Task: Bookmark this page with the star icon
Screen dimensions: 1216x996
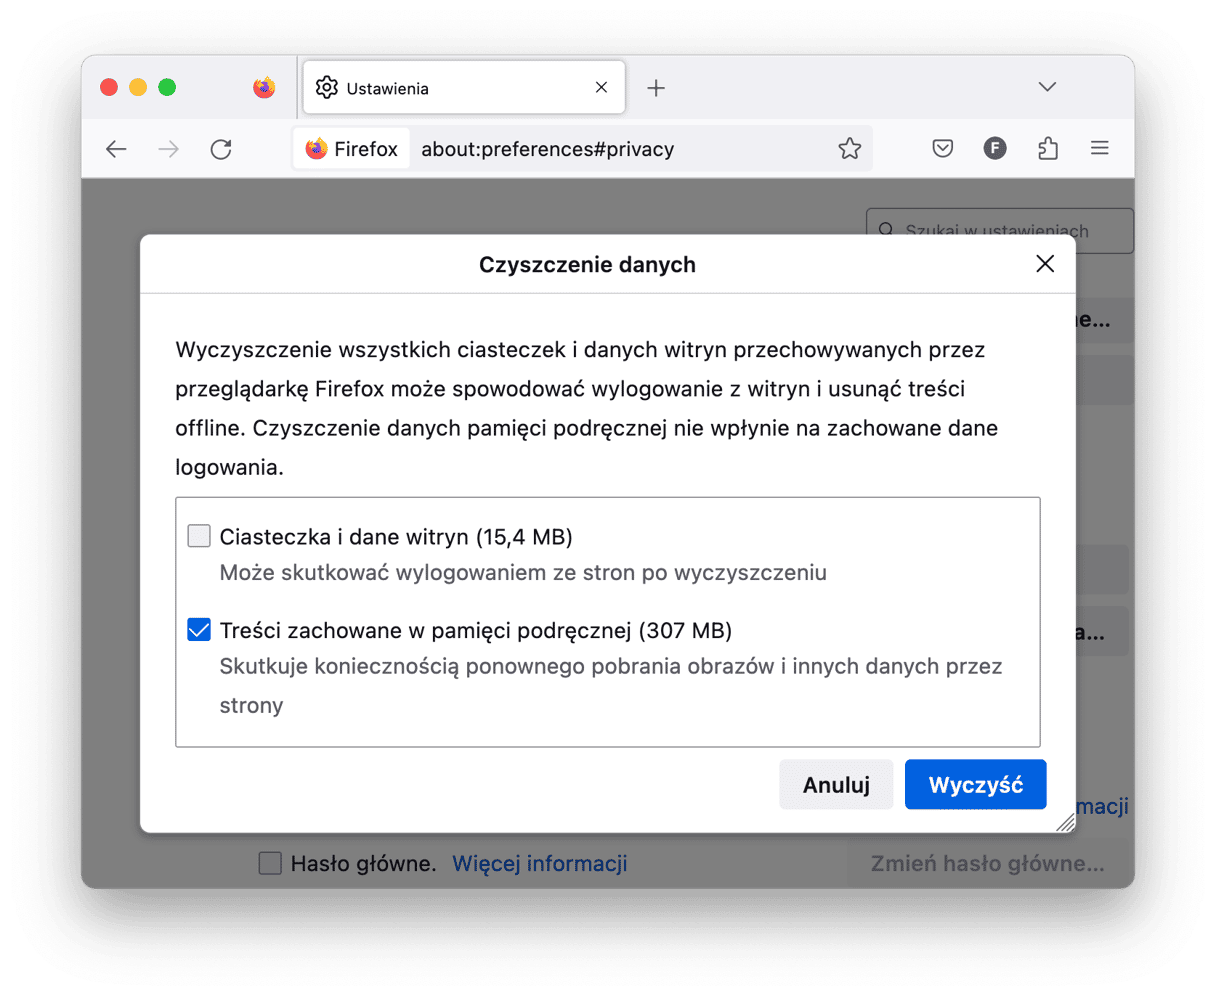Action: (849, 149)
